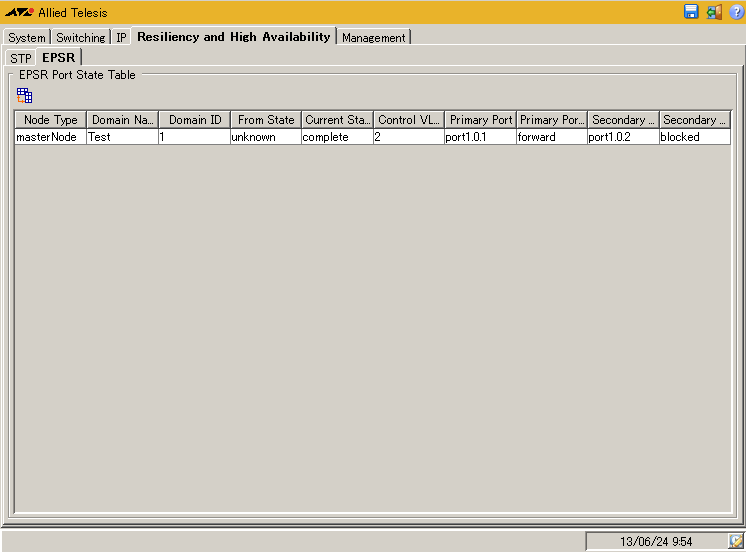Select the masterNode row cell
This screenshot has width=746, height=552.
(x=50, y=137)
